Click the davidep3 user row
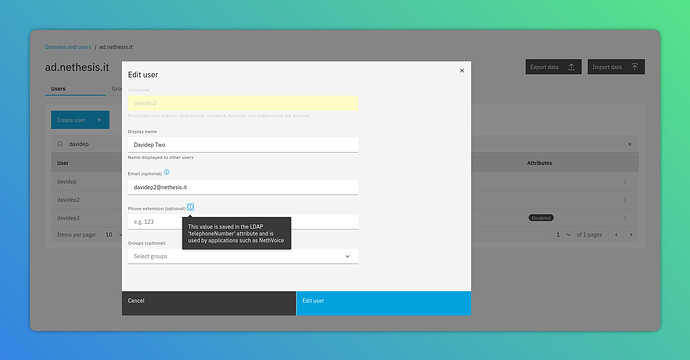Viewport: 690px width, 360px height. tap(345, 218)
